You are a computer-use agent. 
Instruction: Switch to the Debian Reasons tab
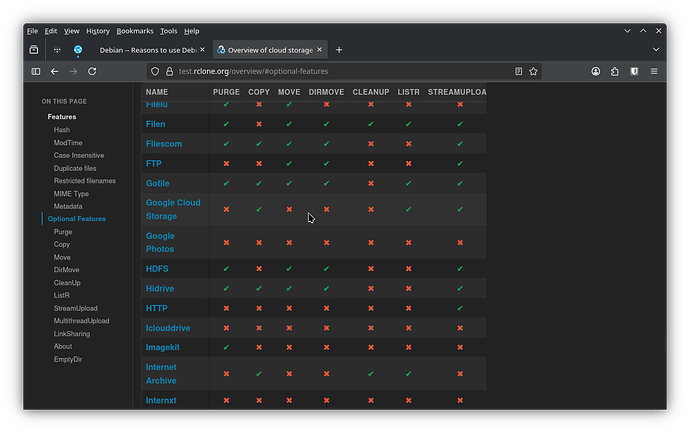tap(147, 50)
